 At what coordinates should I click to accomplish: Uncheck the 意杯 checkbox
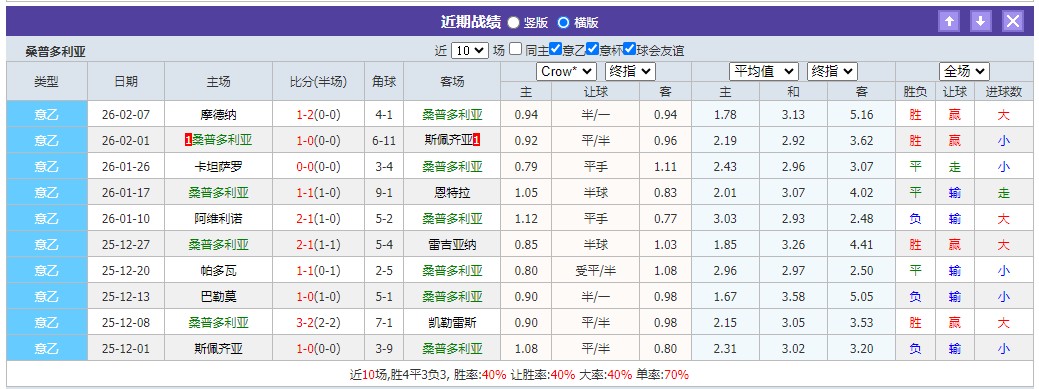(x=592, y=49)
